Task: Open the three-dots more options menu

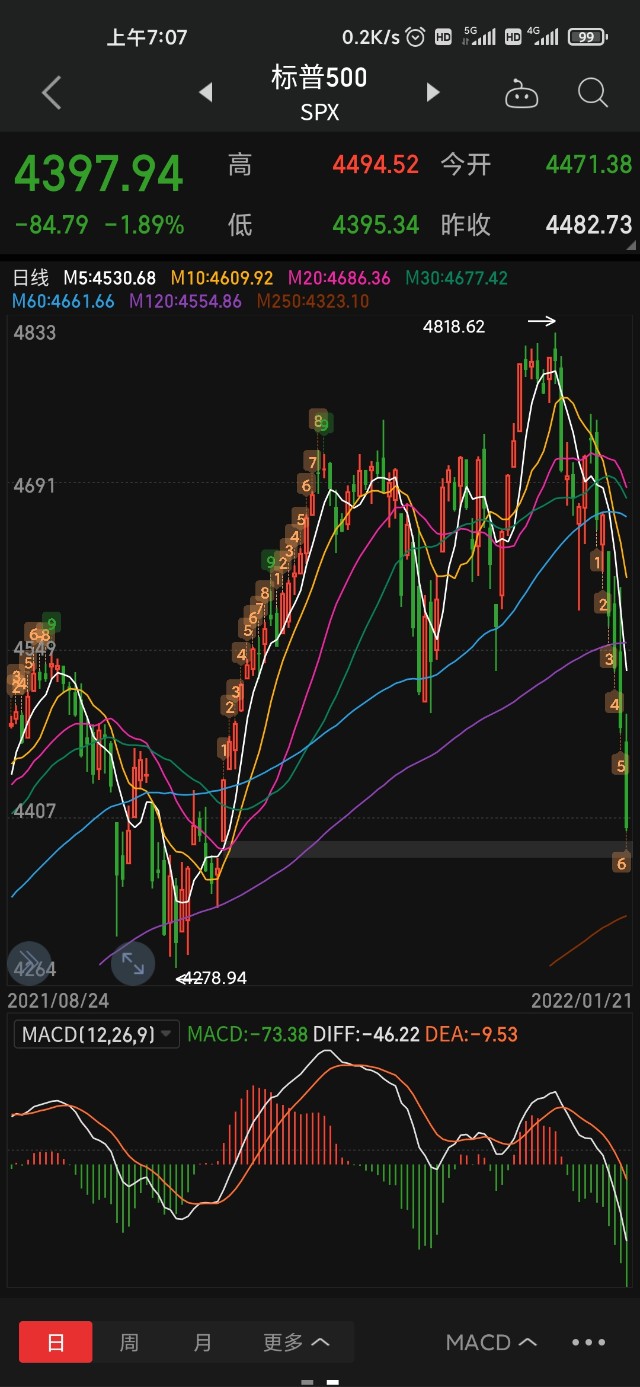Action: pyautogui.click(x=588, y=1342)
